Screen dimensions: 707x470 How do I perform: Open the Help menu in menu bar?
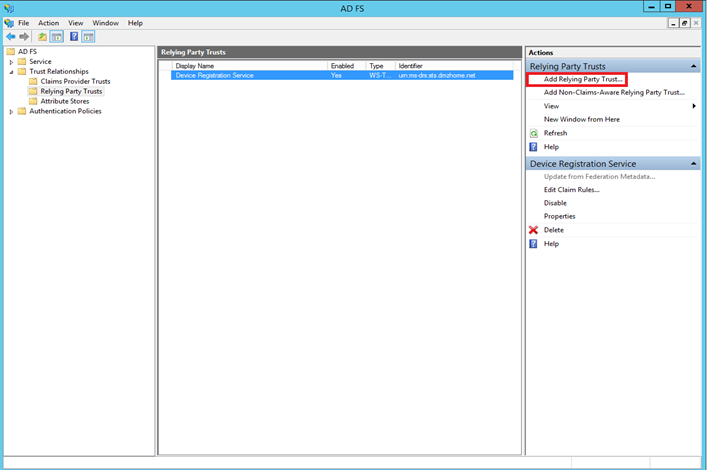point(135,23)
